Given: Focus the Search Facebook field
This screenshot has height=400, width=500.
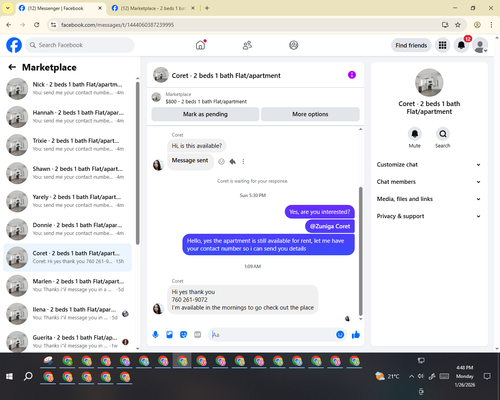Looking at the screenshot, I should (x=80, y=45).
